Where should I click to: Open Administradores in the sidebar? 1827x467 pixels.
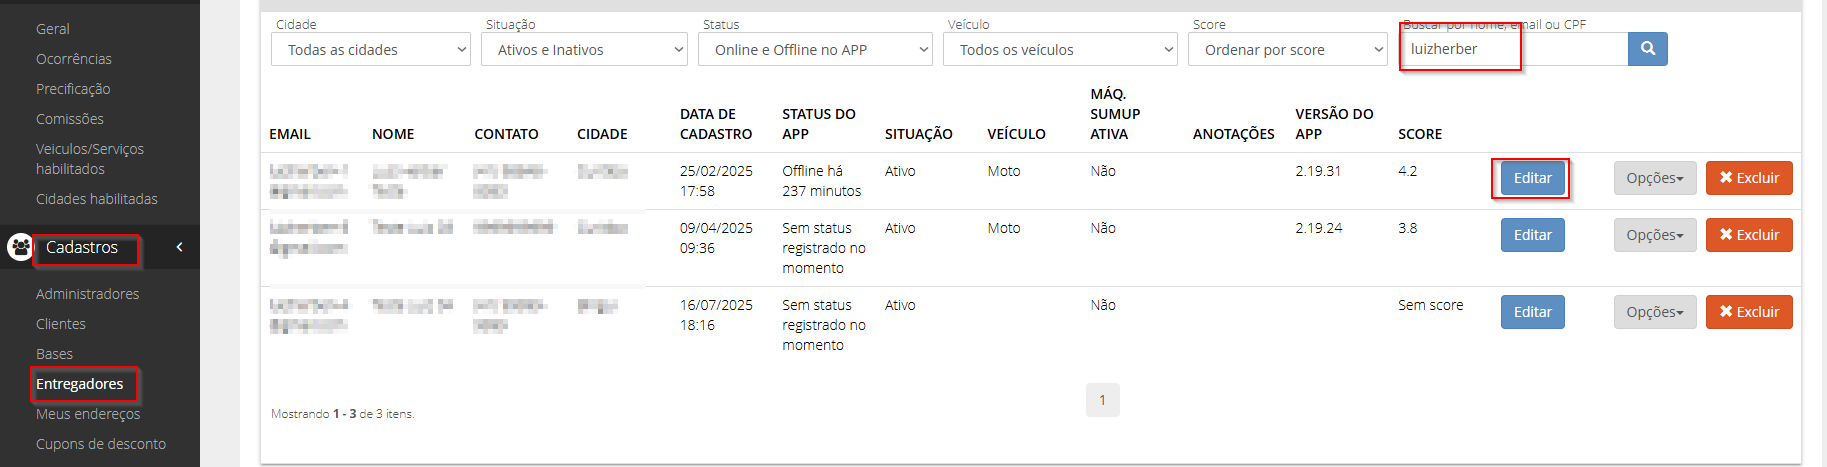tap(88, 294)
